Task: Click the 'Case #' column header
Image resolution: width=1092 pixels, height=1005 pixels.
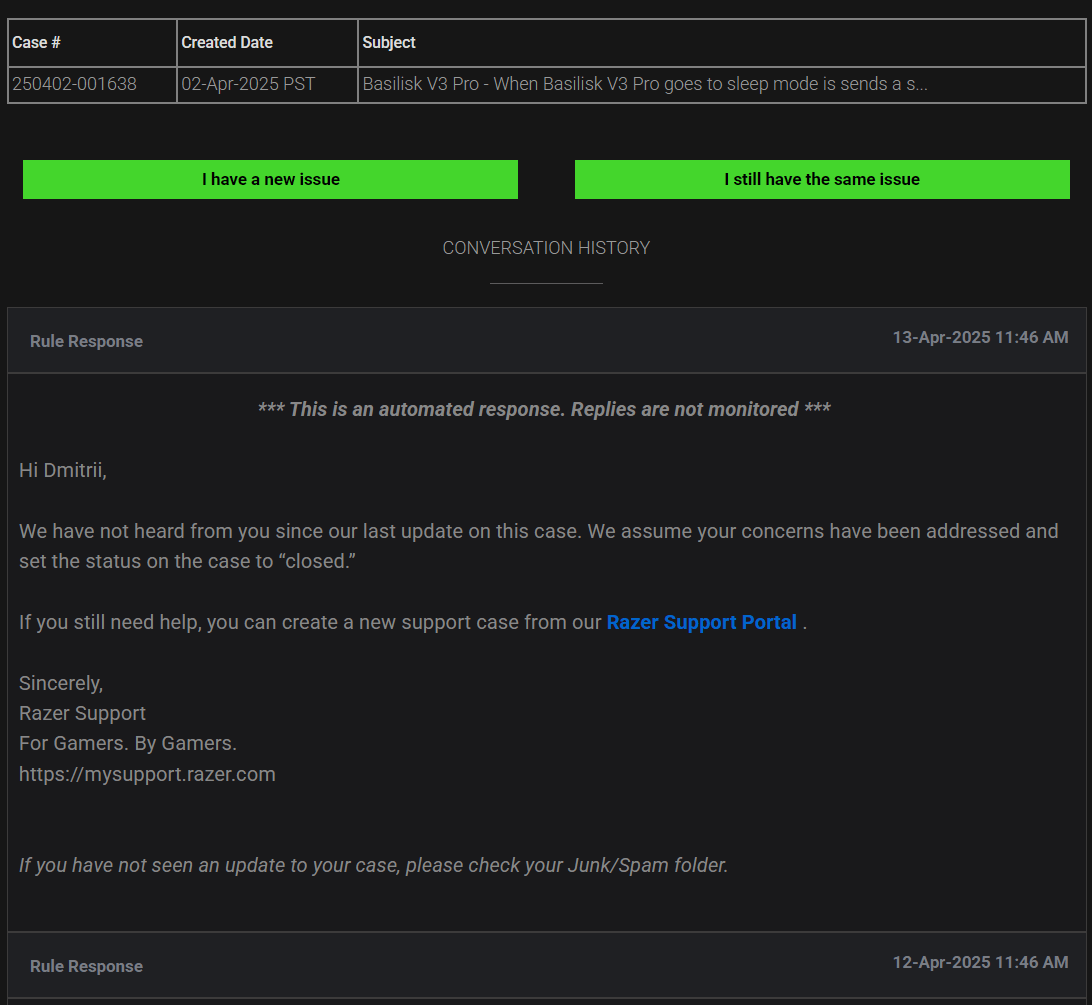Action: tap(93, 42)
